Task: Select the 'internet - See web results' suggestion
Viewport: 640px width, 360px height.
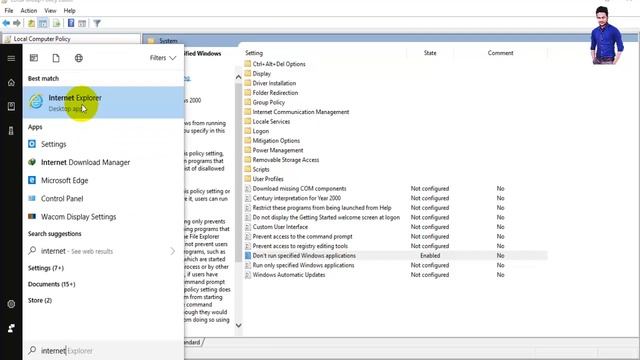Action: point(104,251)
